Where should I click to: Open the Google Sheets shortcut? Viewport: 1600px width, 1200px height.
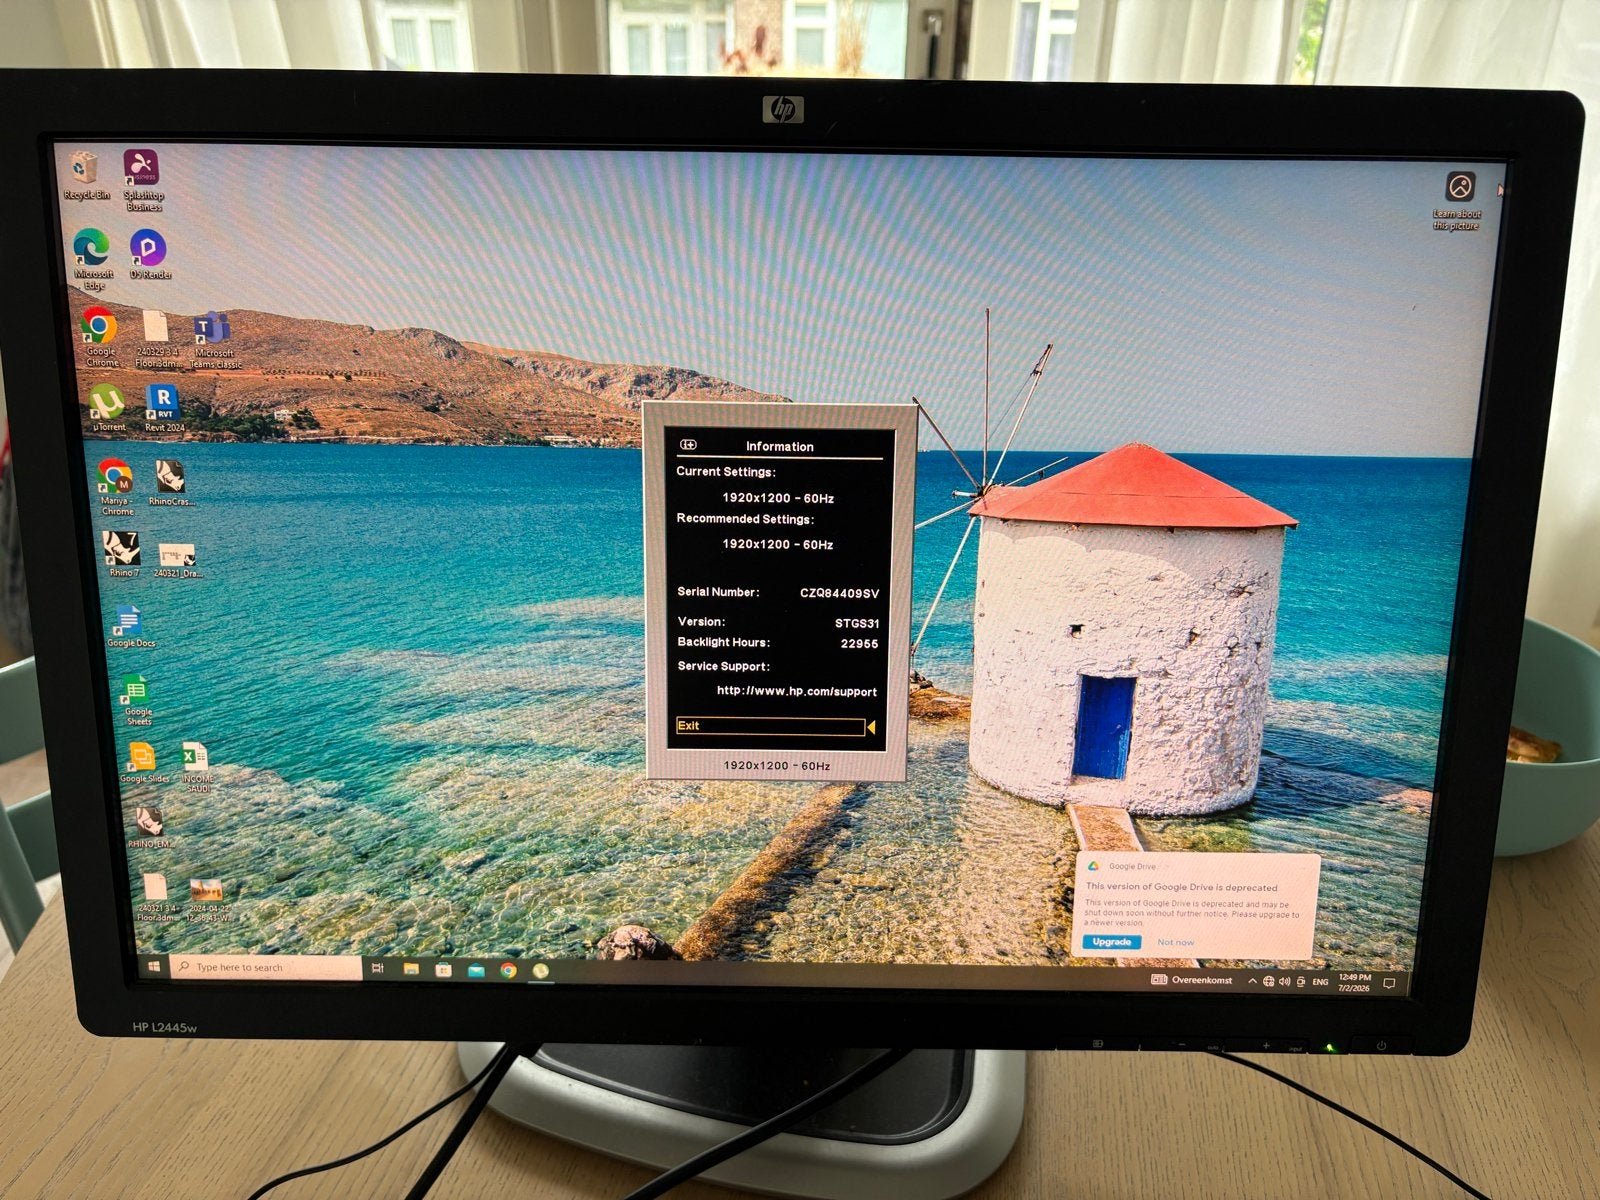pos(137,699)
